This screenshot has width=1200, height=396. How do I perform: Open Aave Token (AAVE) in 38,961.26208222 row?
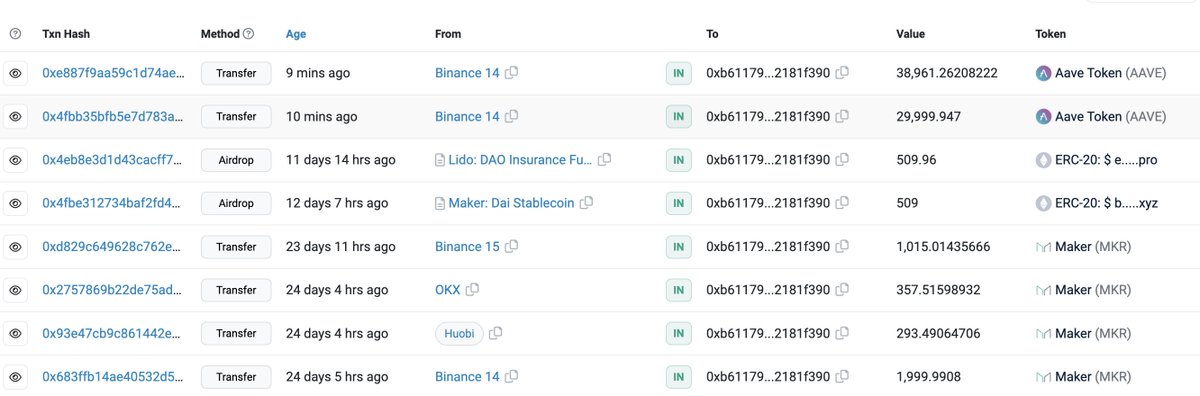click(1101, 73)
